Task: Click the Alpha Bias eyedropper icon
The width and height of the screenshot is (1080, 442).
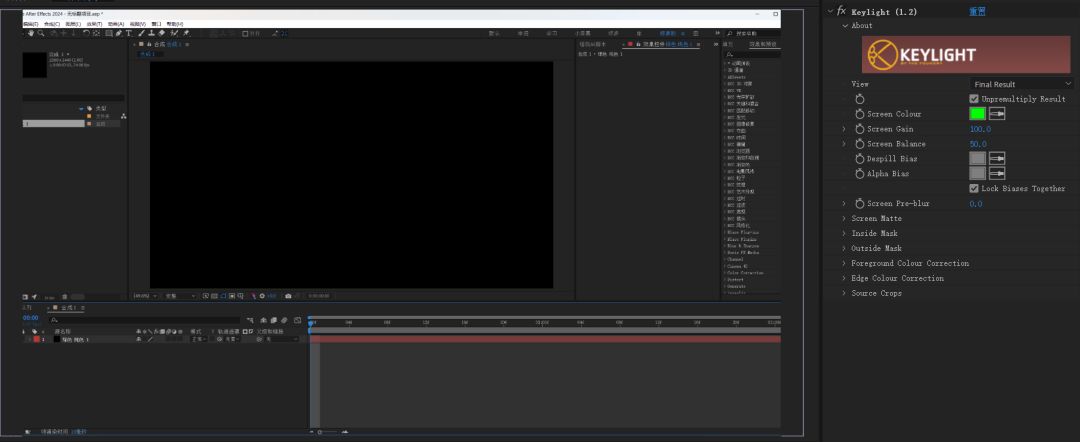Action: click(x=997, y=173)
